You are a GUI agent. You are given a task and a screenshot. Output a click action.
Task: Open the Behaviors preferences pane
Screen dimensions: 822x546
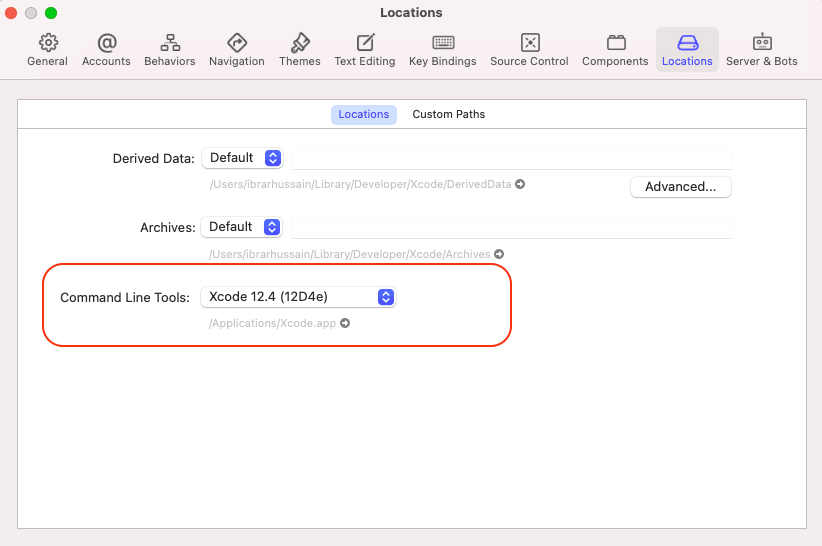click(170, 50)
